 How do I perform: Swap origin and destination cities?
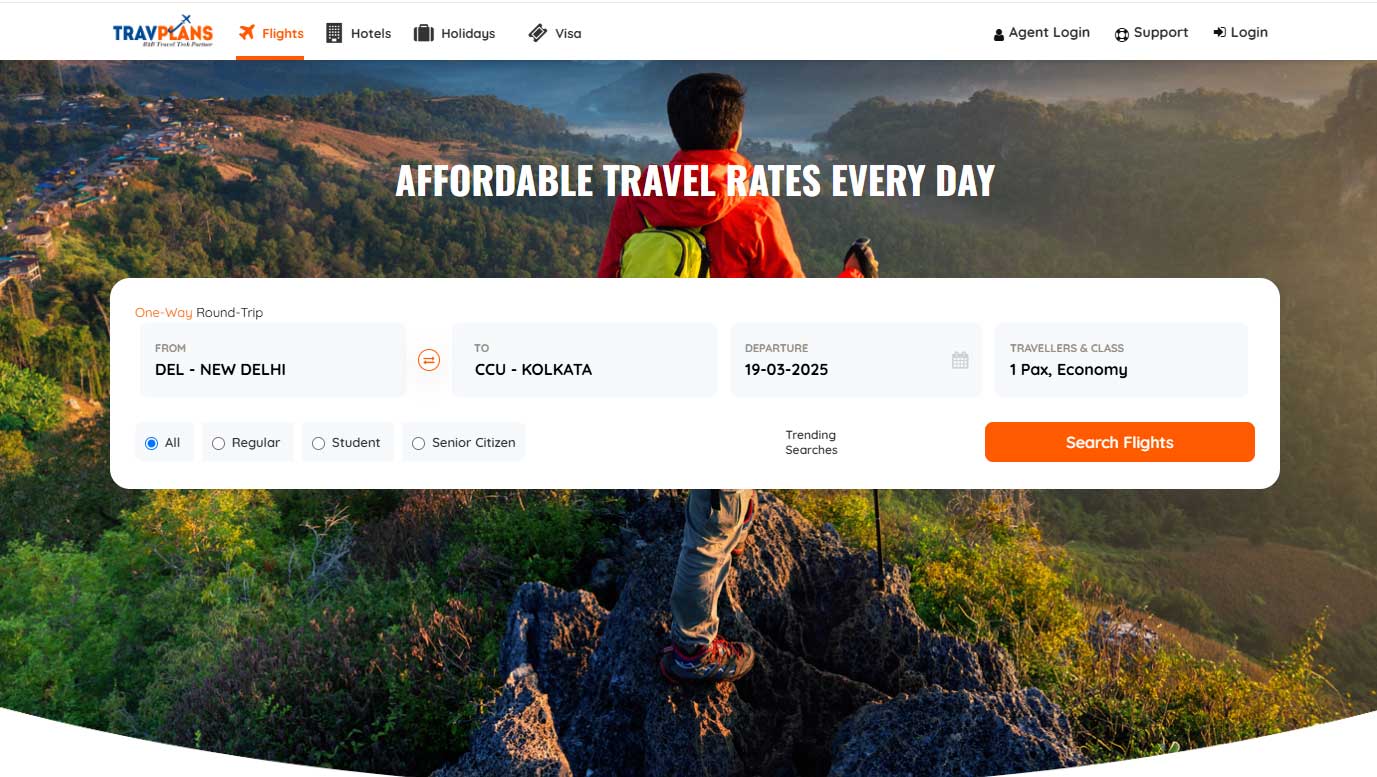(429, 360)
